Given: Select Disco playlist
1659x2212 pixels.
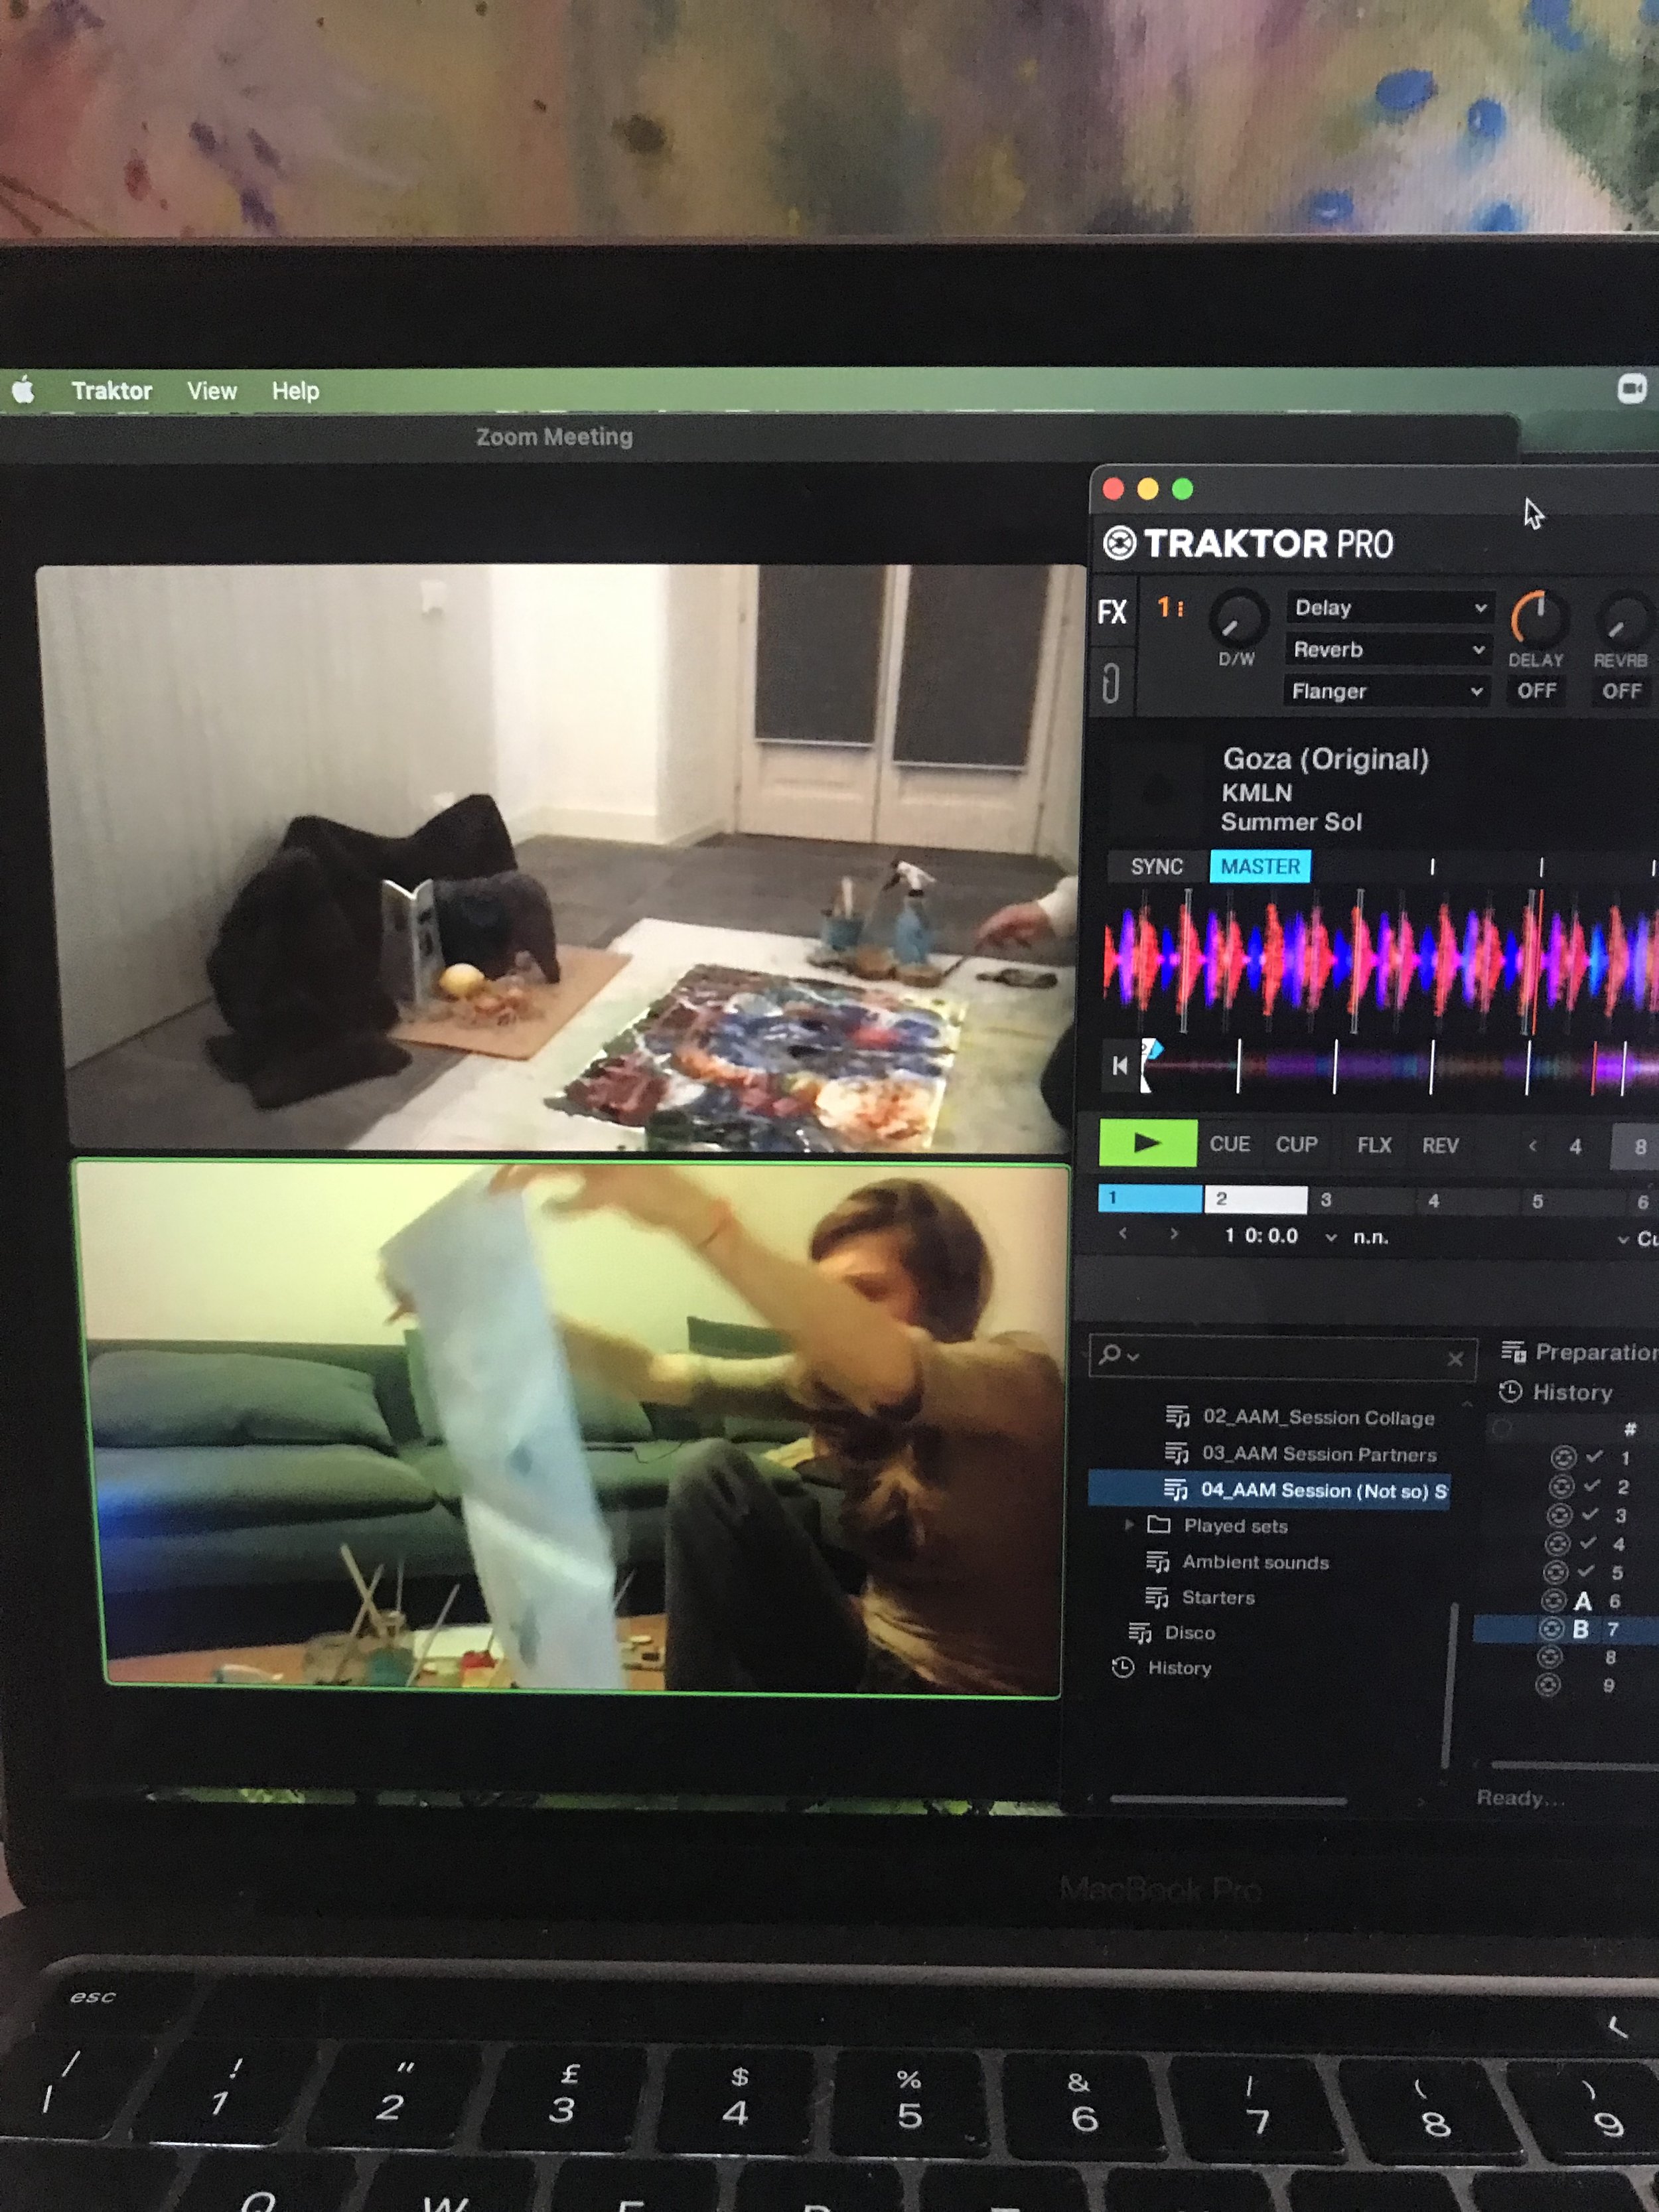Looking at the screenshot, I should pos(1172,1633).
